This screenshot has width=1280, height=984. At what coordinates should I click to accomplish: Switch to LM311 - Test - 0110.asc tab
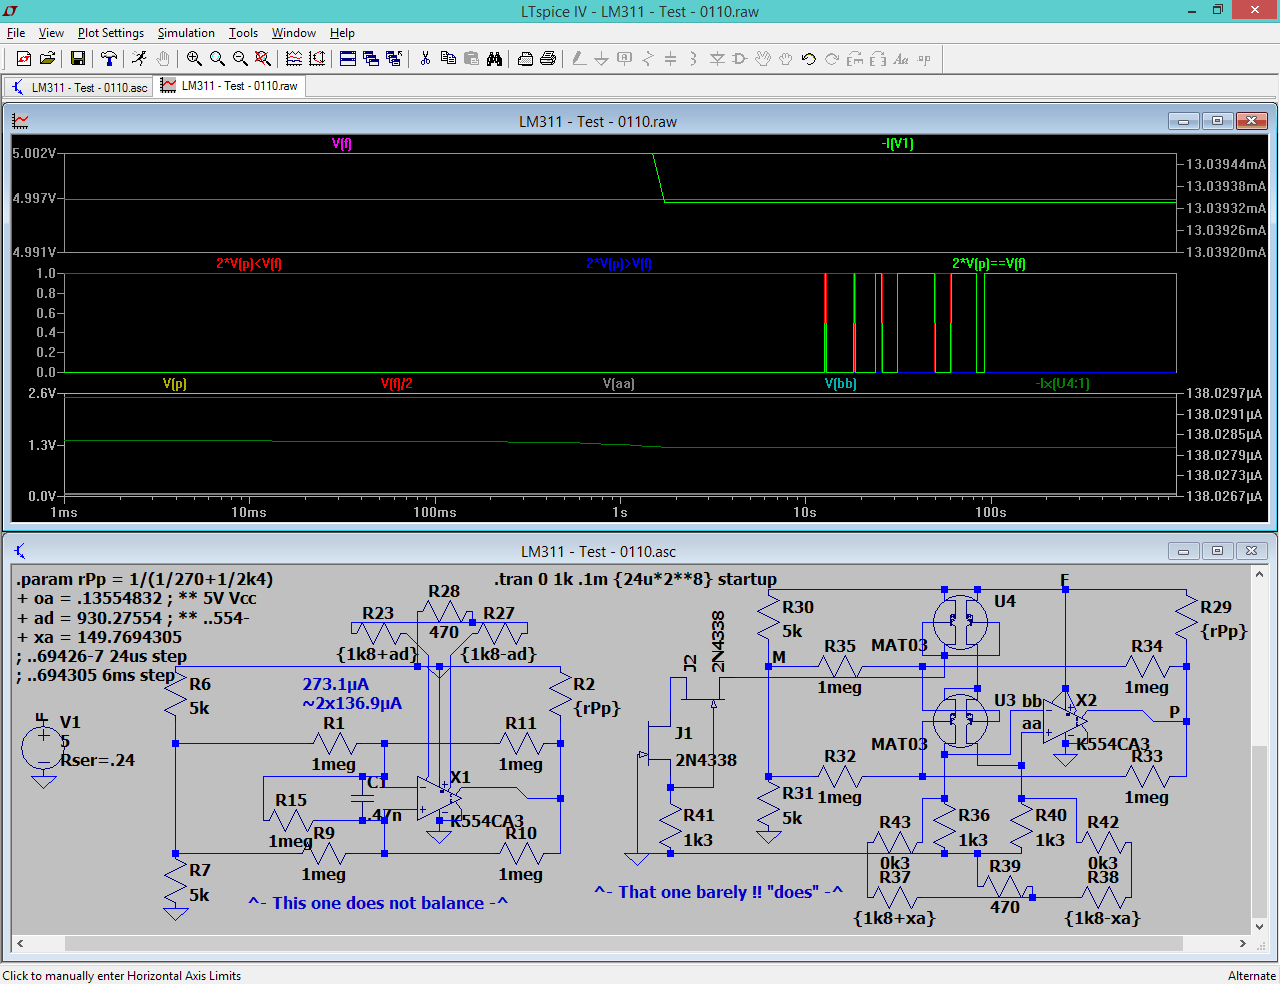pos(78,87)
